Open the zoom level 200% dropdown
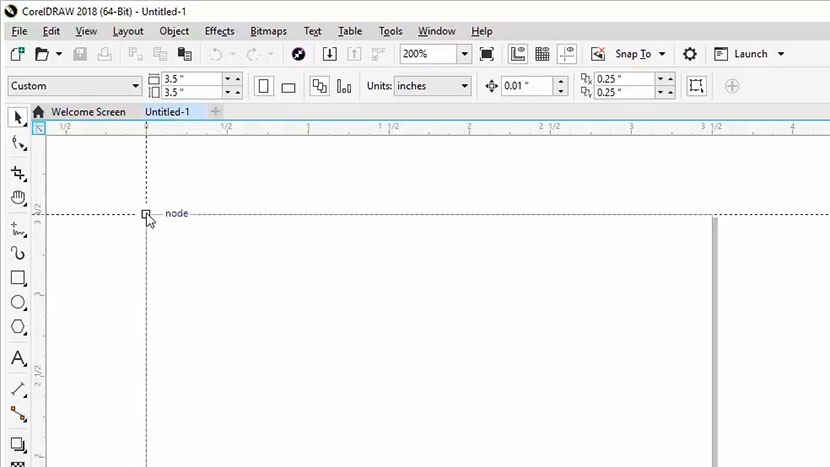The image size is (830, 467). [x=465, y=54]
